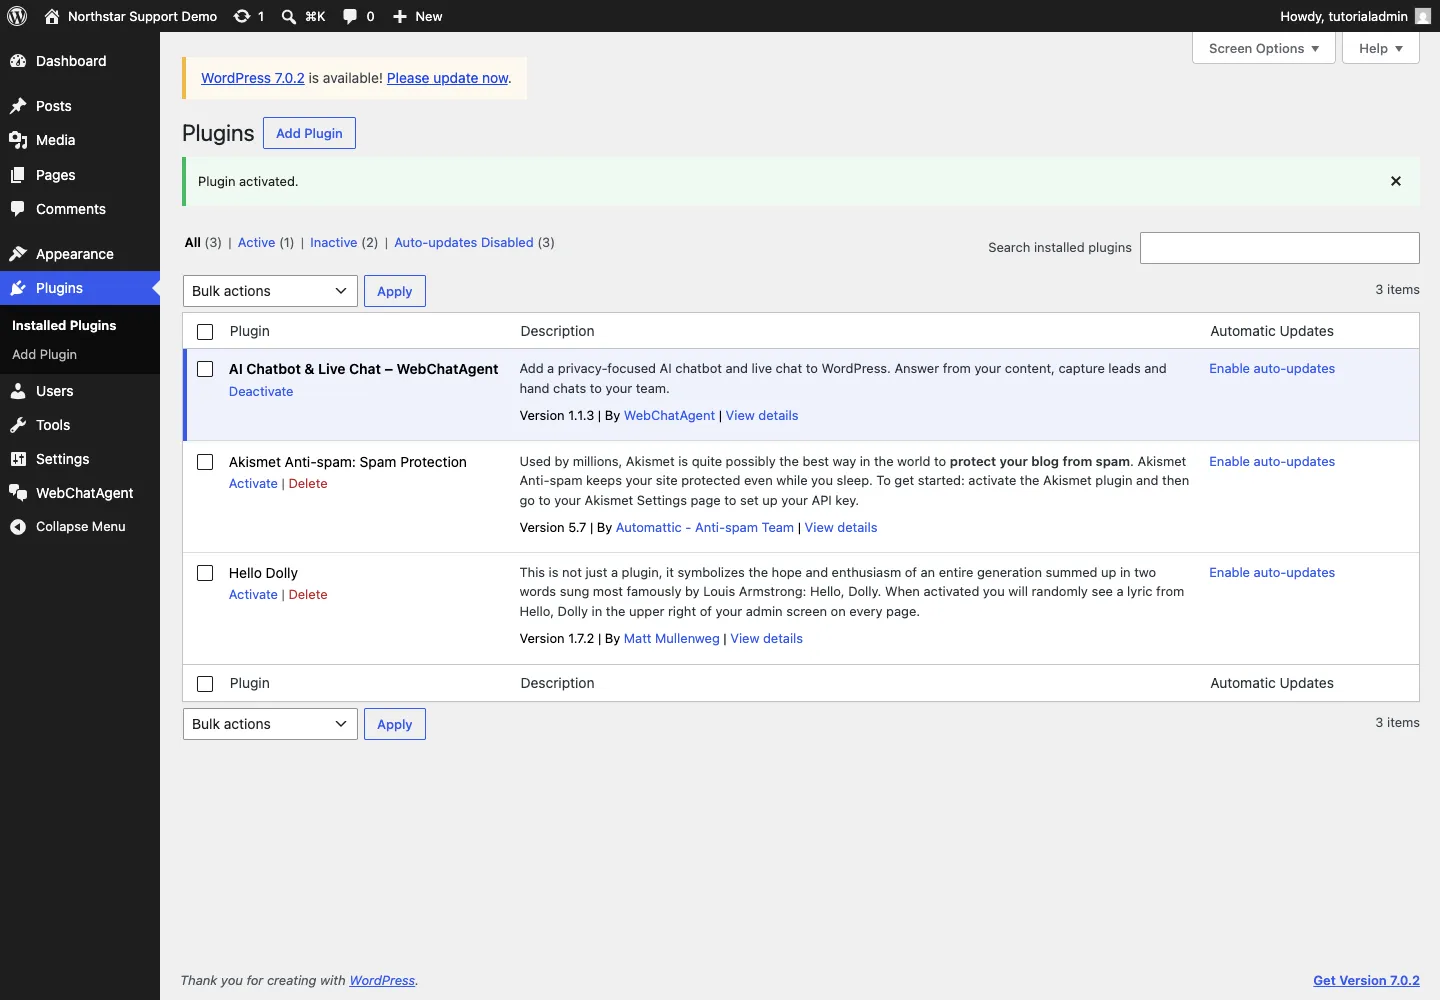Tick the select-all checkbox in table footer

[205, 684]
